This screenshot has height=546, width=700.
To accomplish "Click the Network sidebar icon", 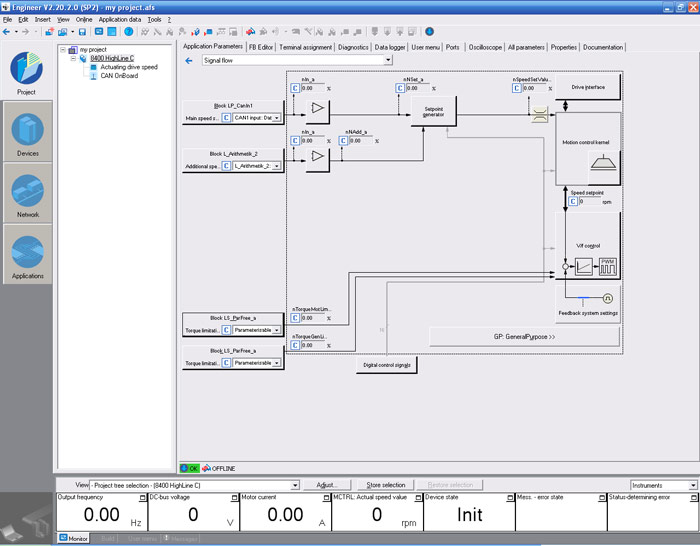I will (x=27, y=191).
